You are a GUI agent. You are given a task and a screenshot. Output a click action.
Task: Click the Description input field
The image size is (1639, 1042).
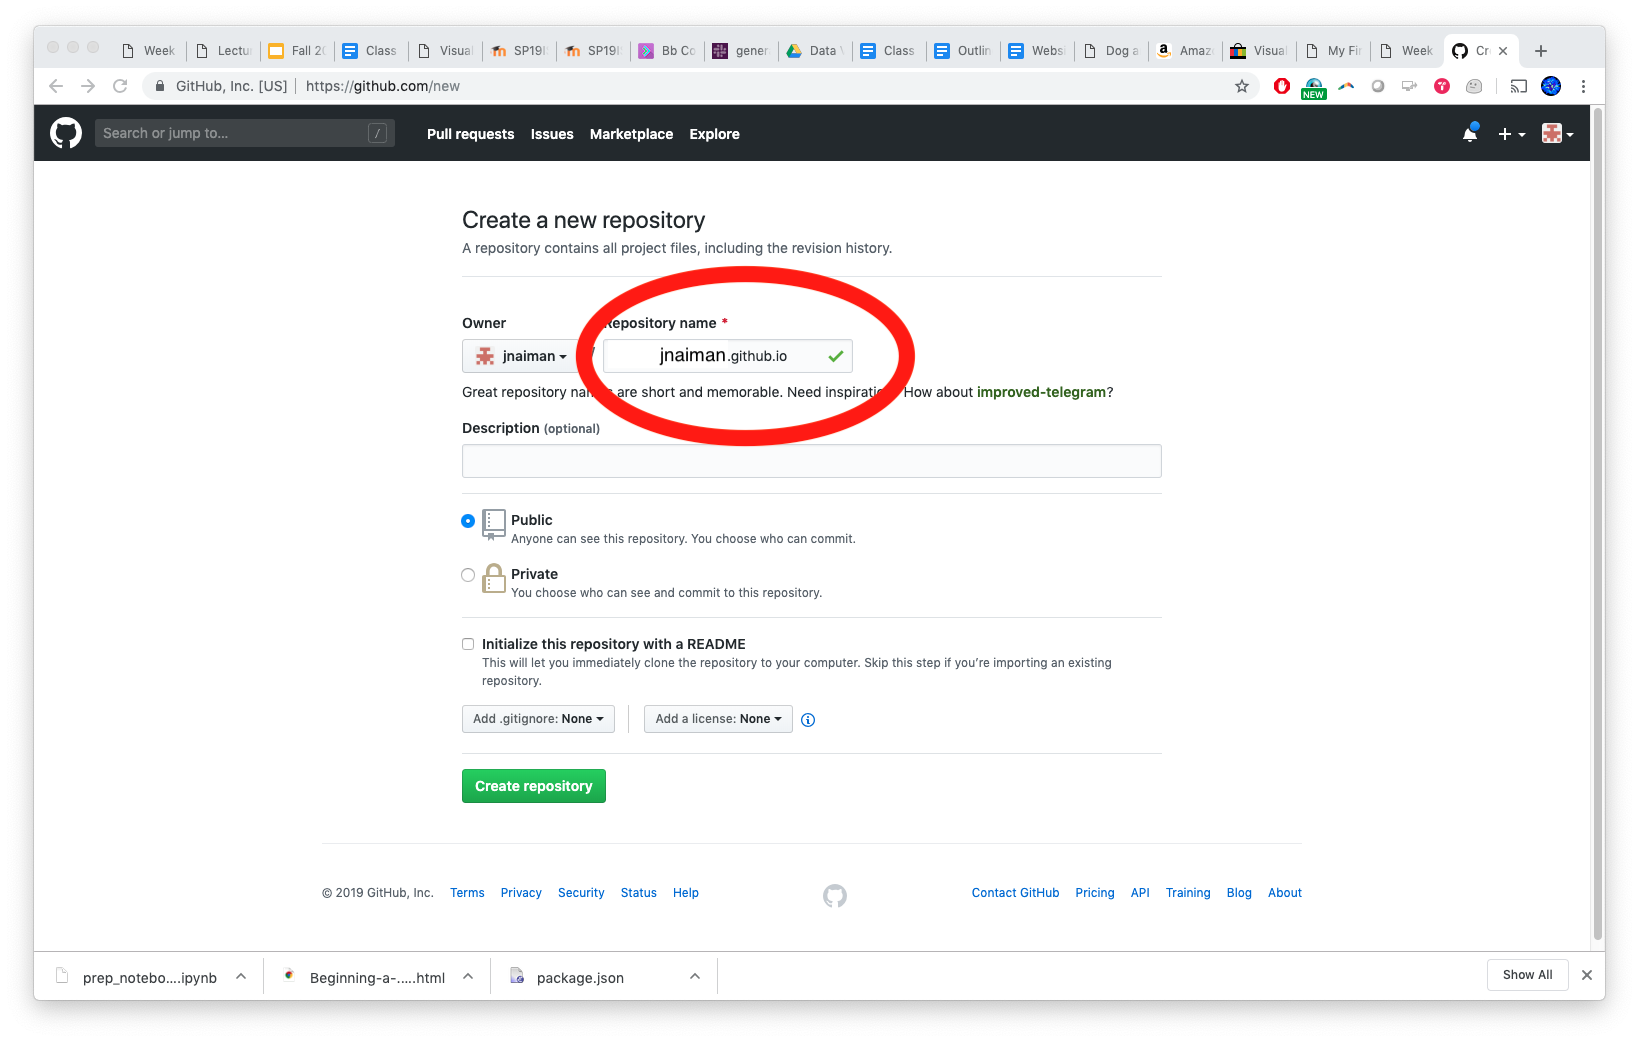(x=811, y=461)
